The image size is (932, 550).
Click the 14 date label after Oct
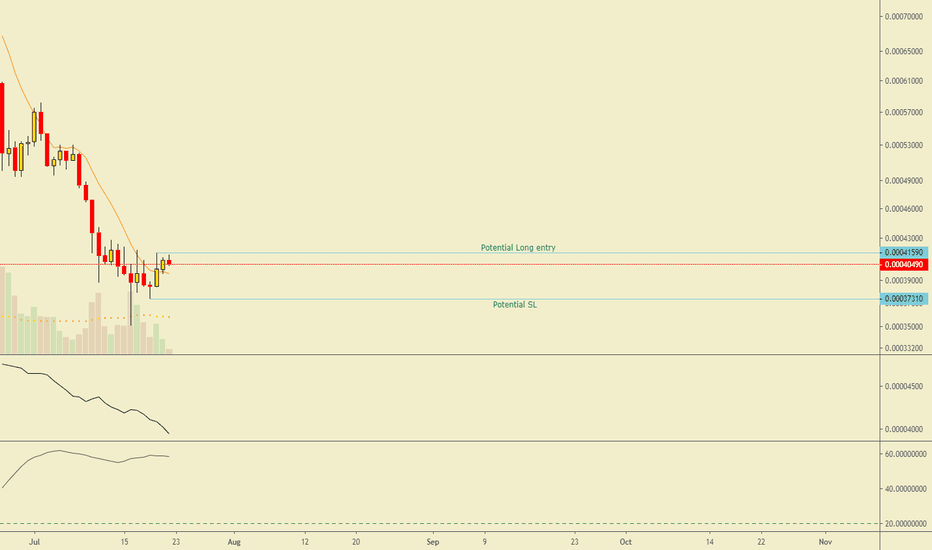click(710, 542)
